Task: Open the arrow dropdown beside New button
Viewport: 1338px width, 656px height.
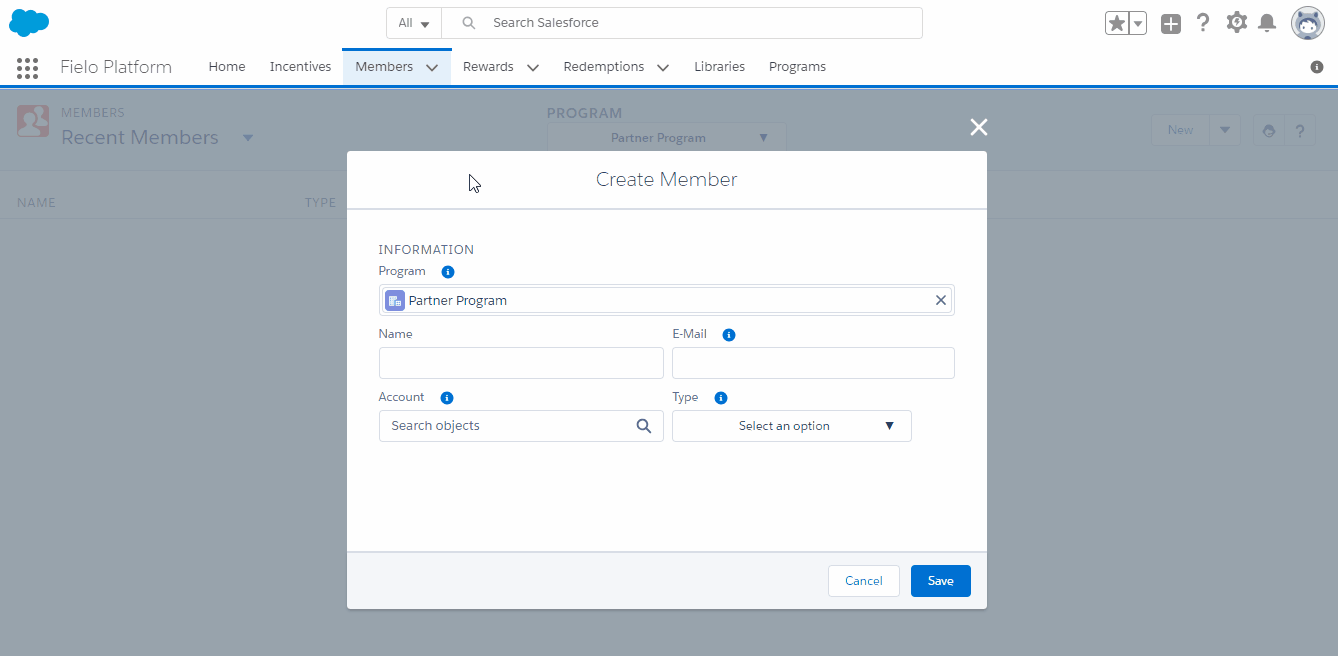Action: point(1225,130)
